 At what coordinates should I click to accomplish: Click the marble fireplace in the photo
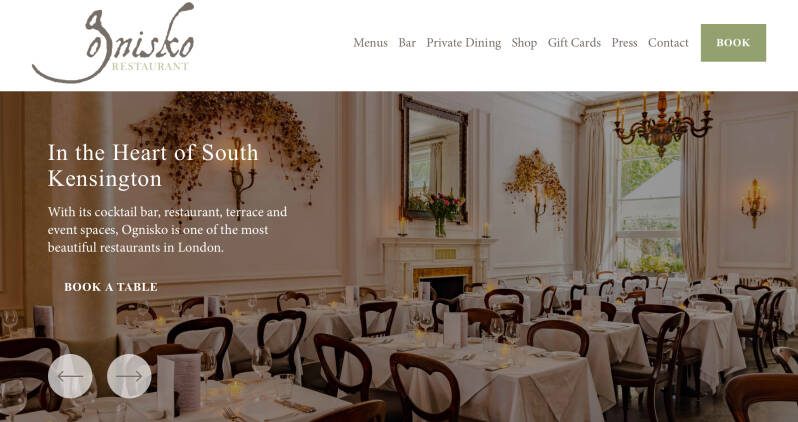pos(436,266)
